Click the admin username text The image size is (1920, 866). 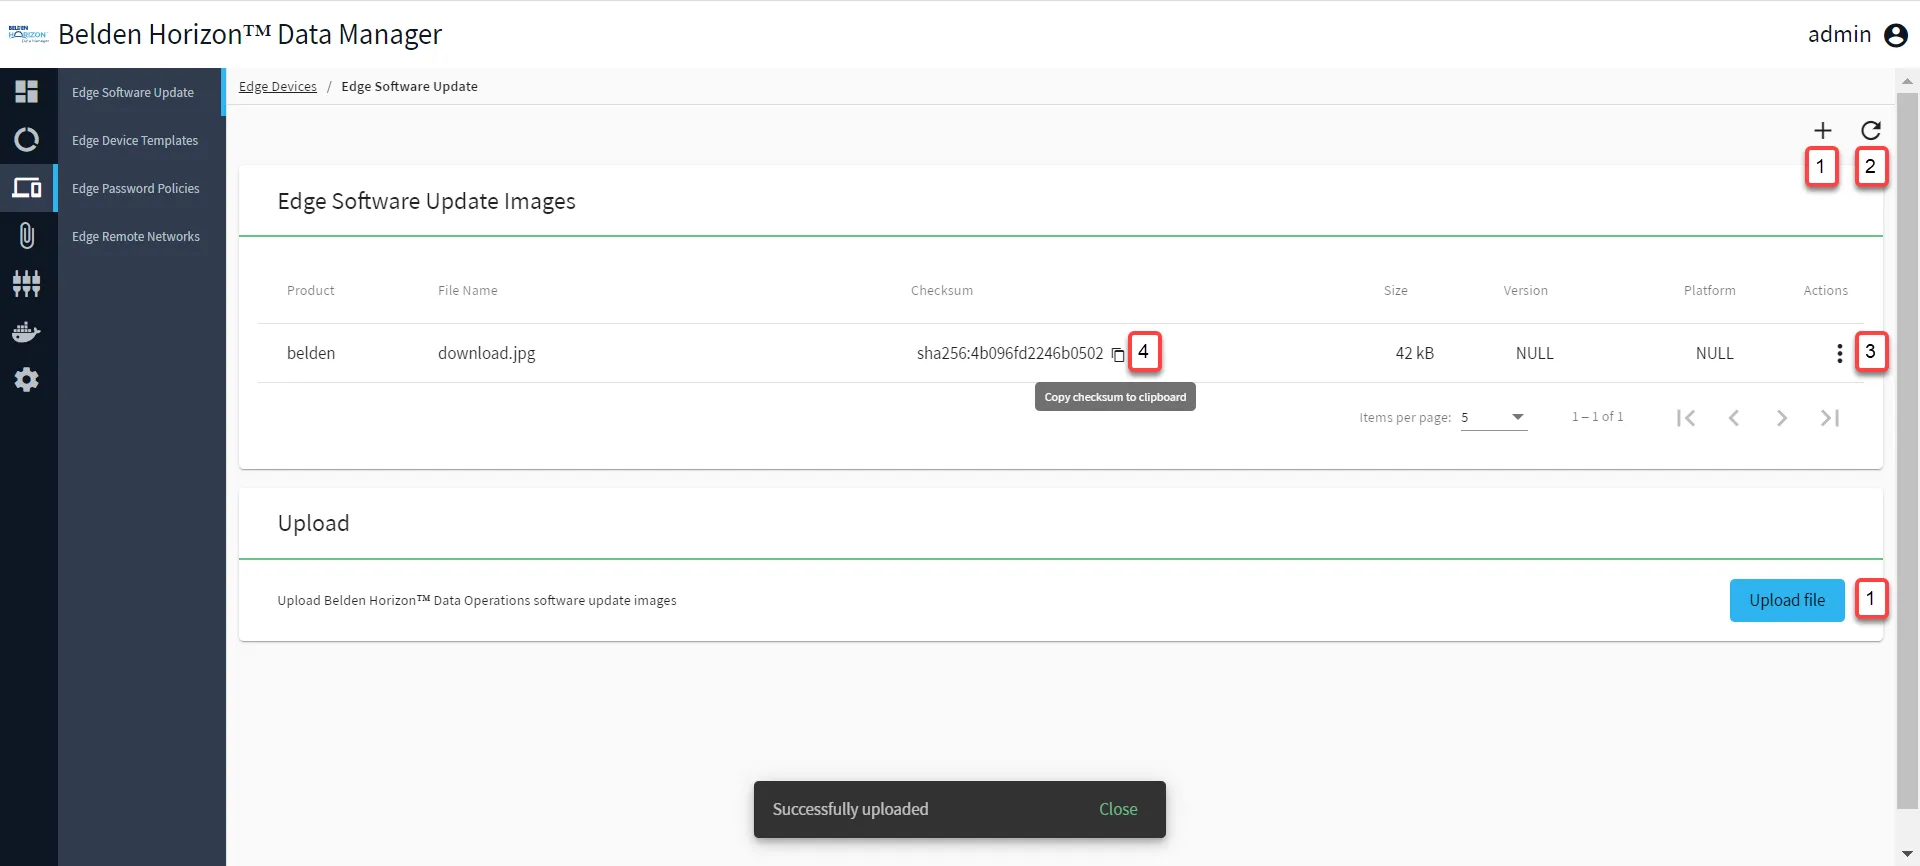pos(1840,35)
